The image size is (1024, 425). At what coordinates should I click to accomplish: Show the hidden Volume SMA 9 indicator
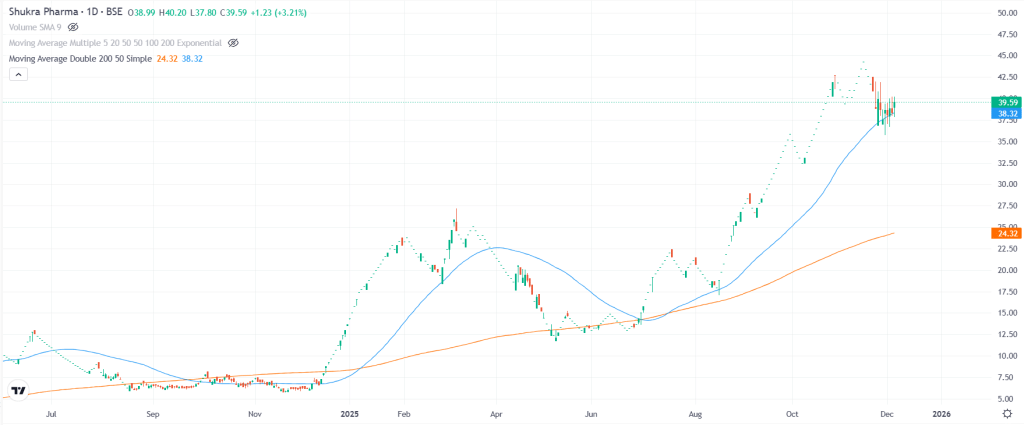click(75, 28)
